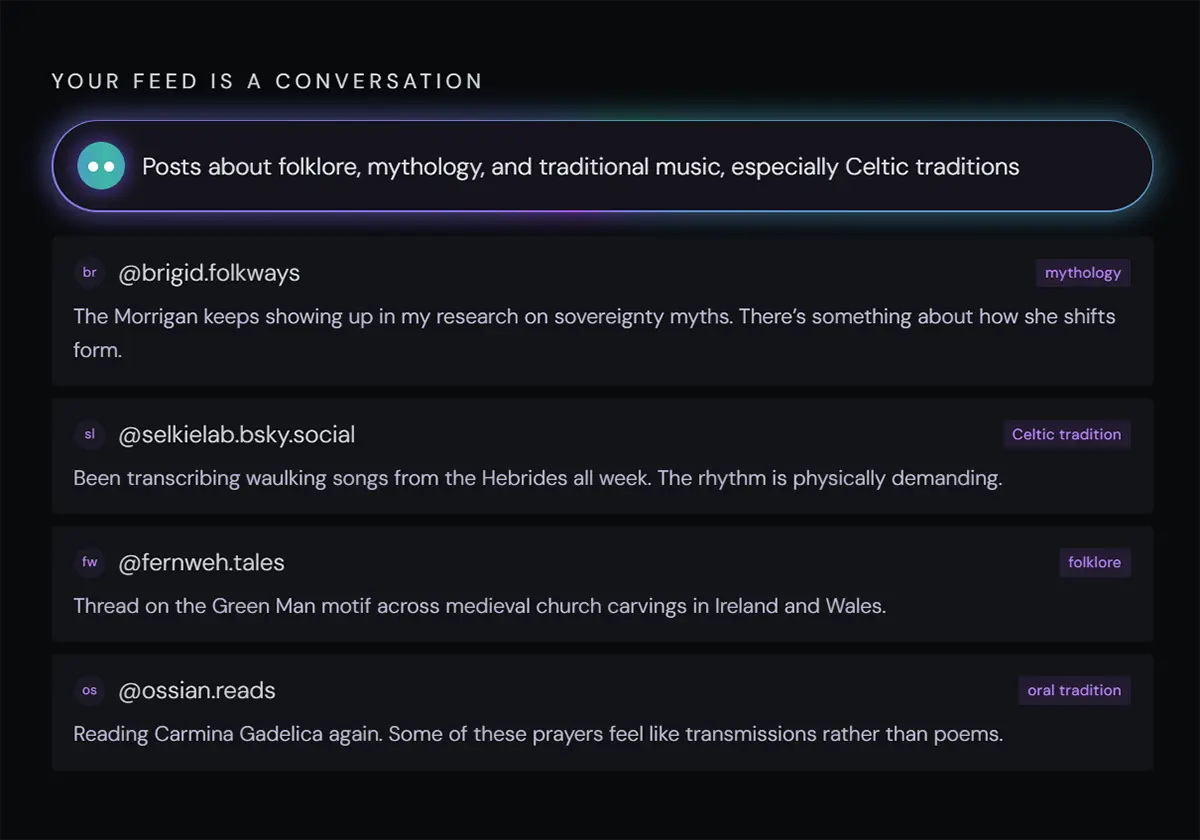Go to the @ossian.reads profile
The image size is (1200, 840).
click(197, 691)
